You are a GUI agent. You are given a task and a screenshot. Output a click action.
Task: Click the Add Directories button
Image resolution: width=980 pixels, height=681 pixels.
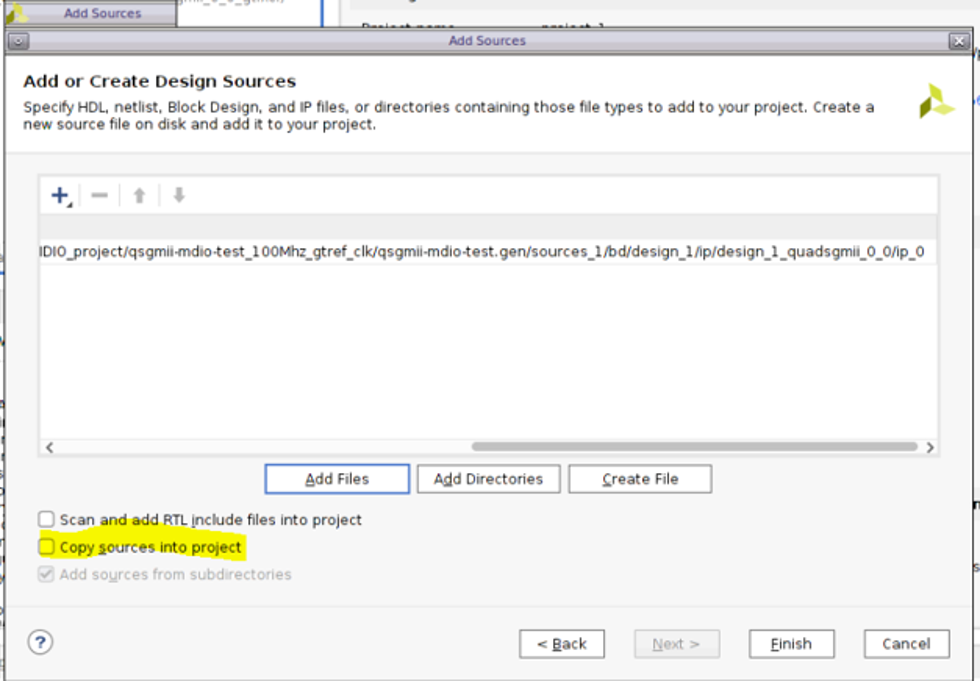488,479
